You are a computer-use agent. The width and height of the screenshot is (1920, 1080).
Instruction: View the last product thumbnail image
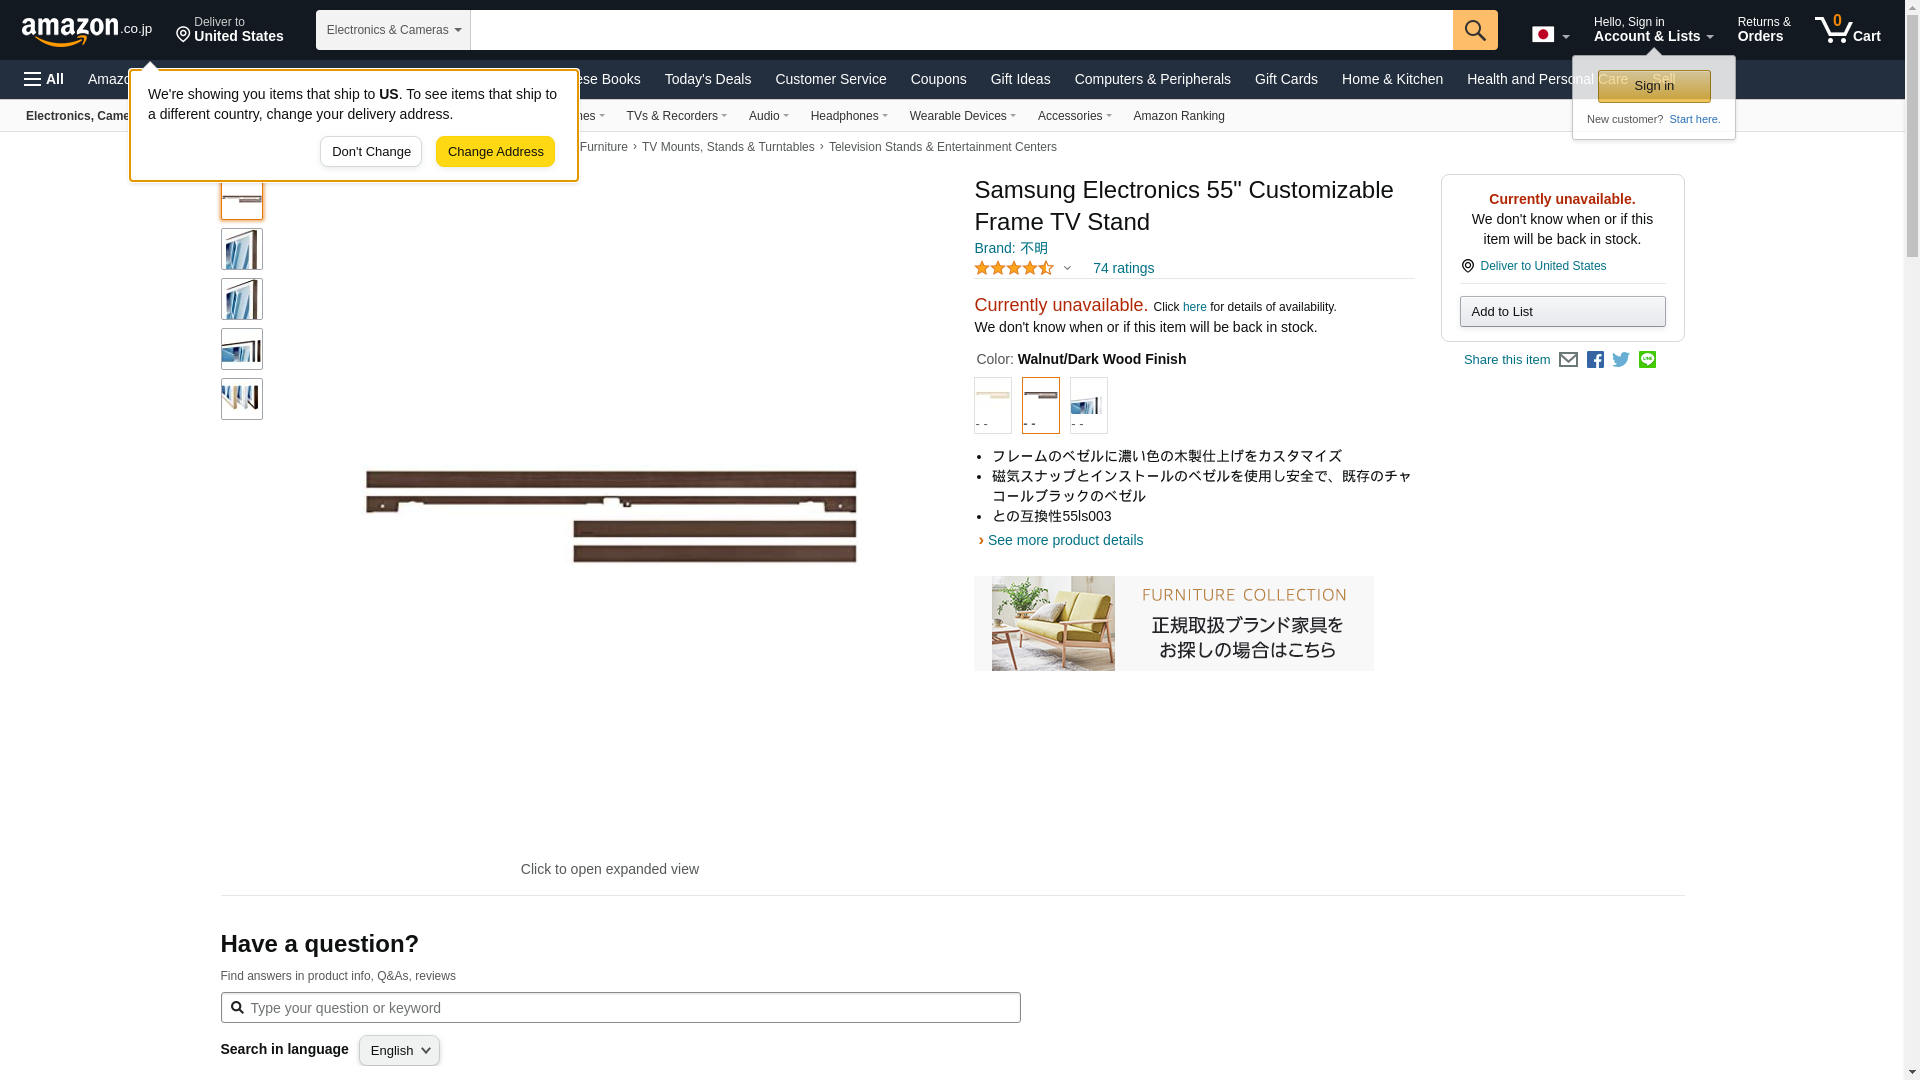(241, 399)
